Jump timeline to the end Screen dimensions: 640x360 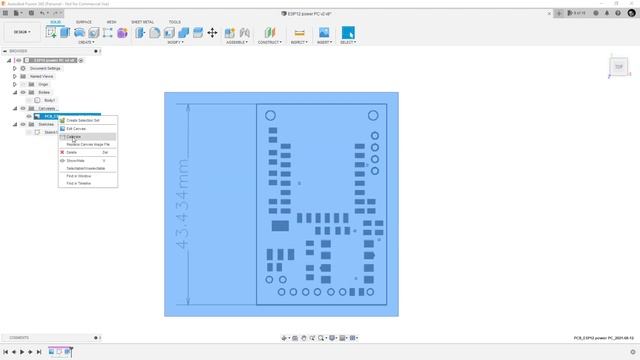coord(39,352)
